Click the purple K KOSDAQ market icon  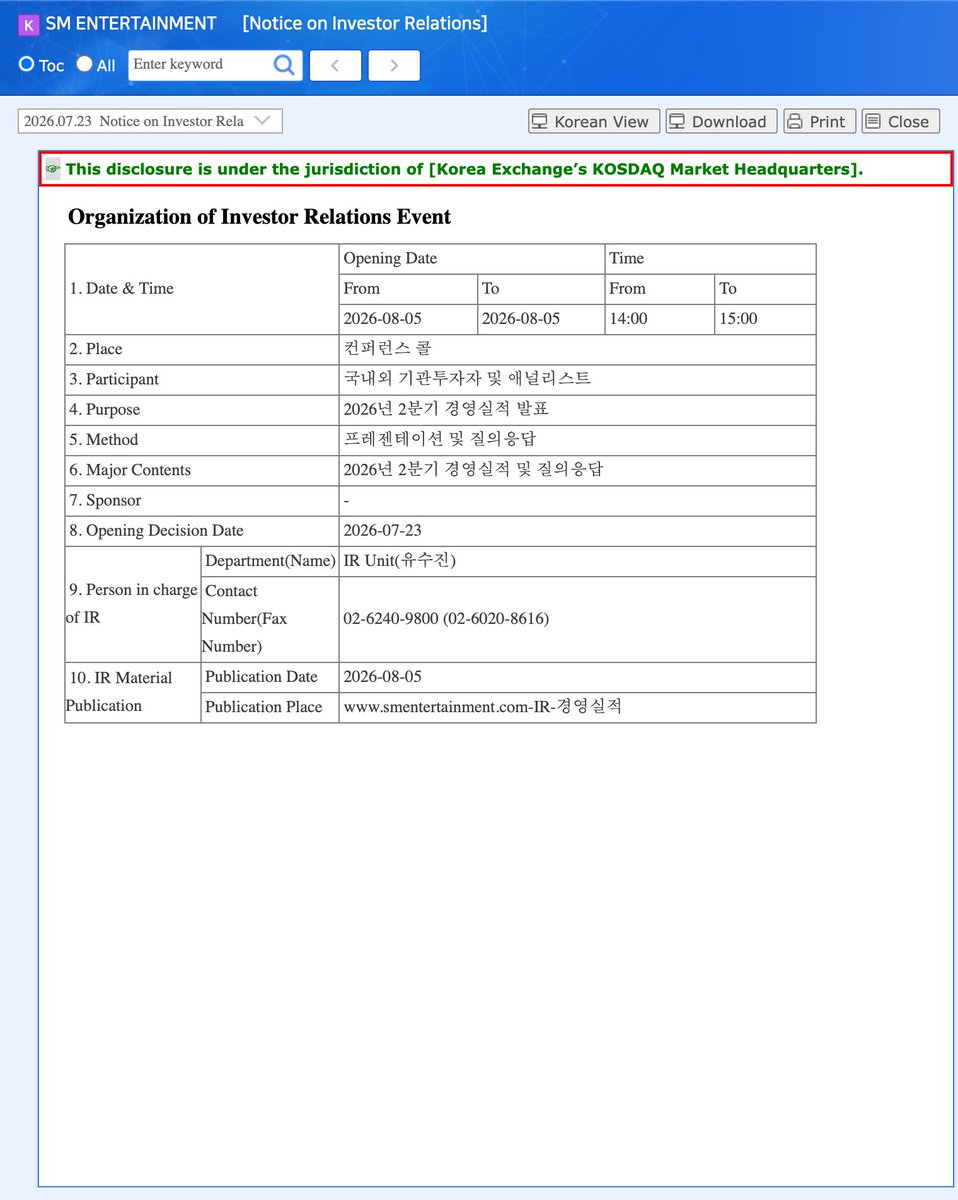tap(28, 24)
